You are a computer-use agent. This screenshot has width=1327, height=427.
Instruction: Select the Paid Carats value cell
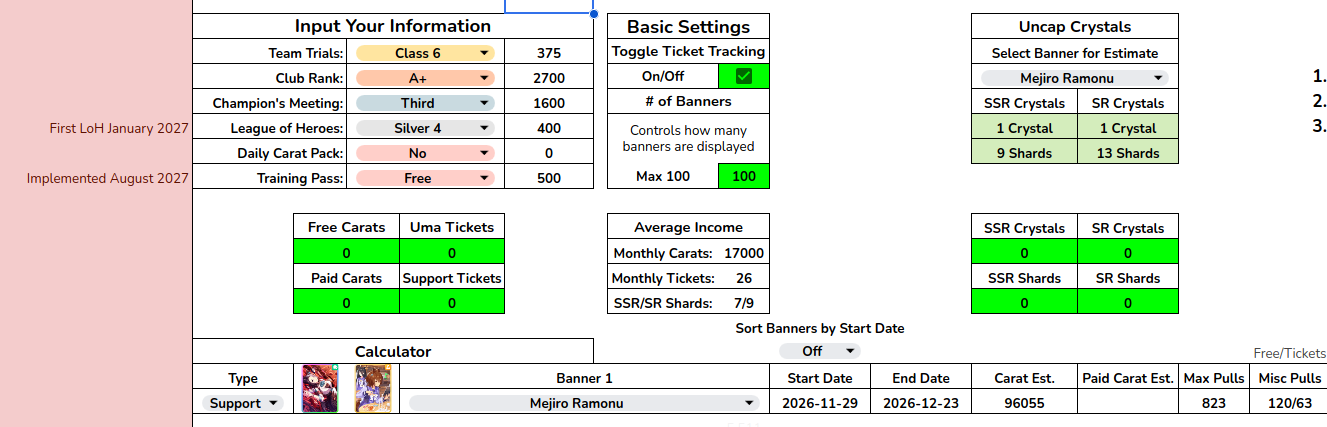pyautogui.click(x=346, y=302)
